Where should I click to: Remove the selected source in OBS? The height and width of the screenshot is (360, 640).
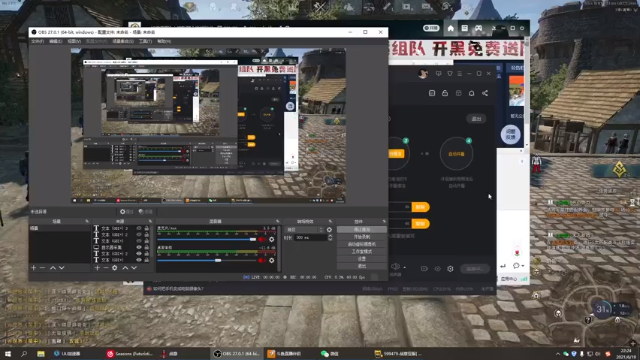pos(106,268)
